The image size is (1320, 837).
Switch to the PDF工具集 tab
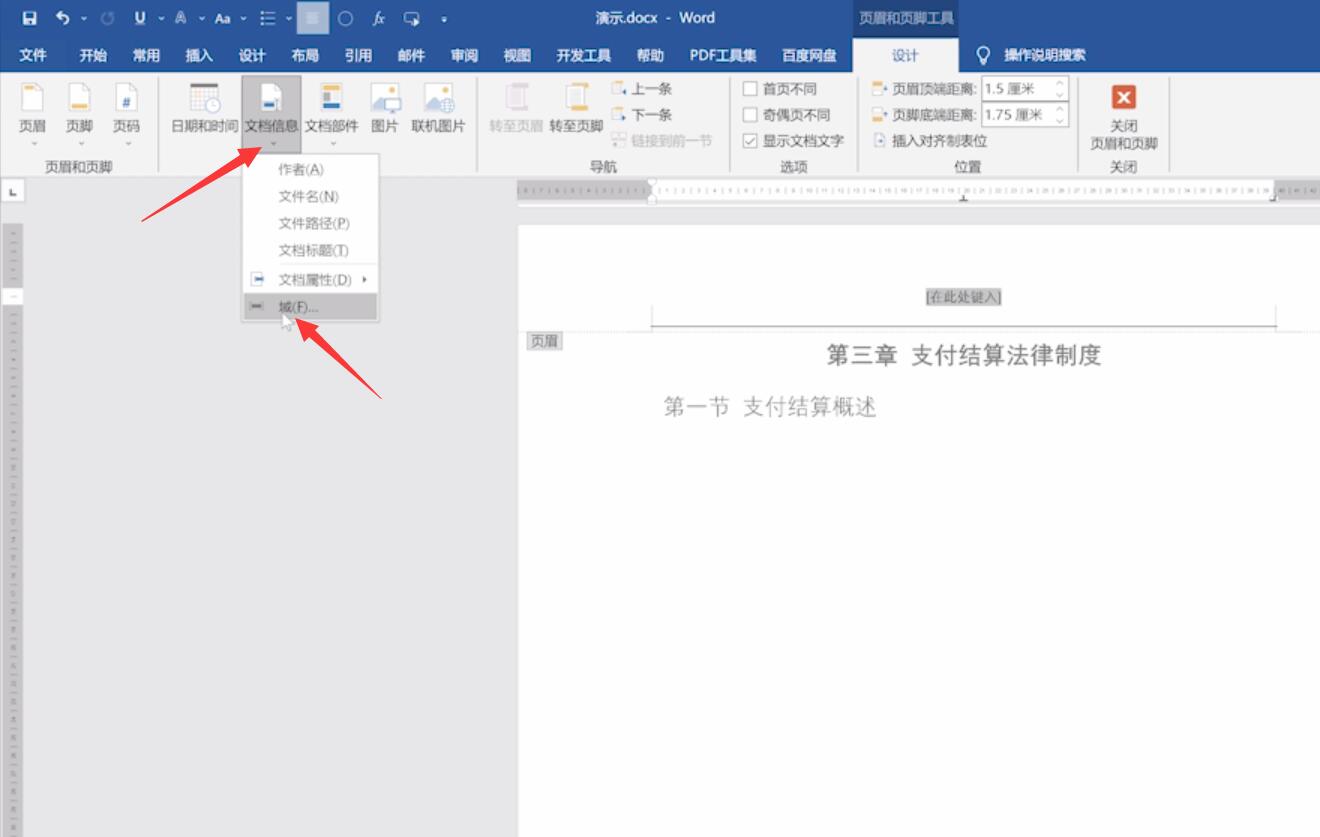pyautogui.click(x=723, y=55)
